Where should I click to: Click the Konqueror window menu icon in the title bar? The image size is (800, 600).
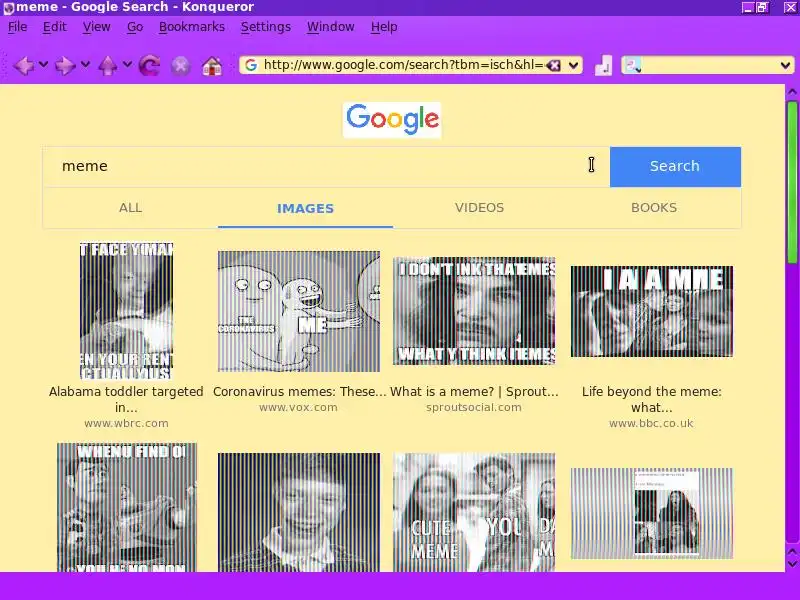coord(8,8)
